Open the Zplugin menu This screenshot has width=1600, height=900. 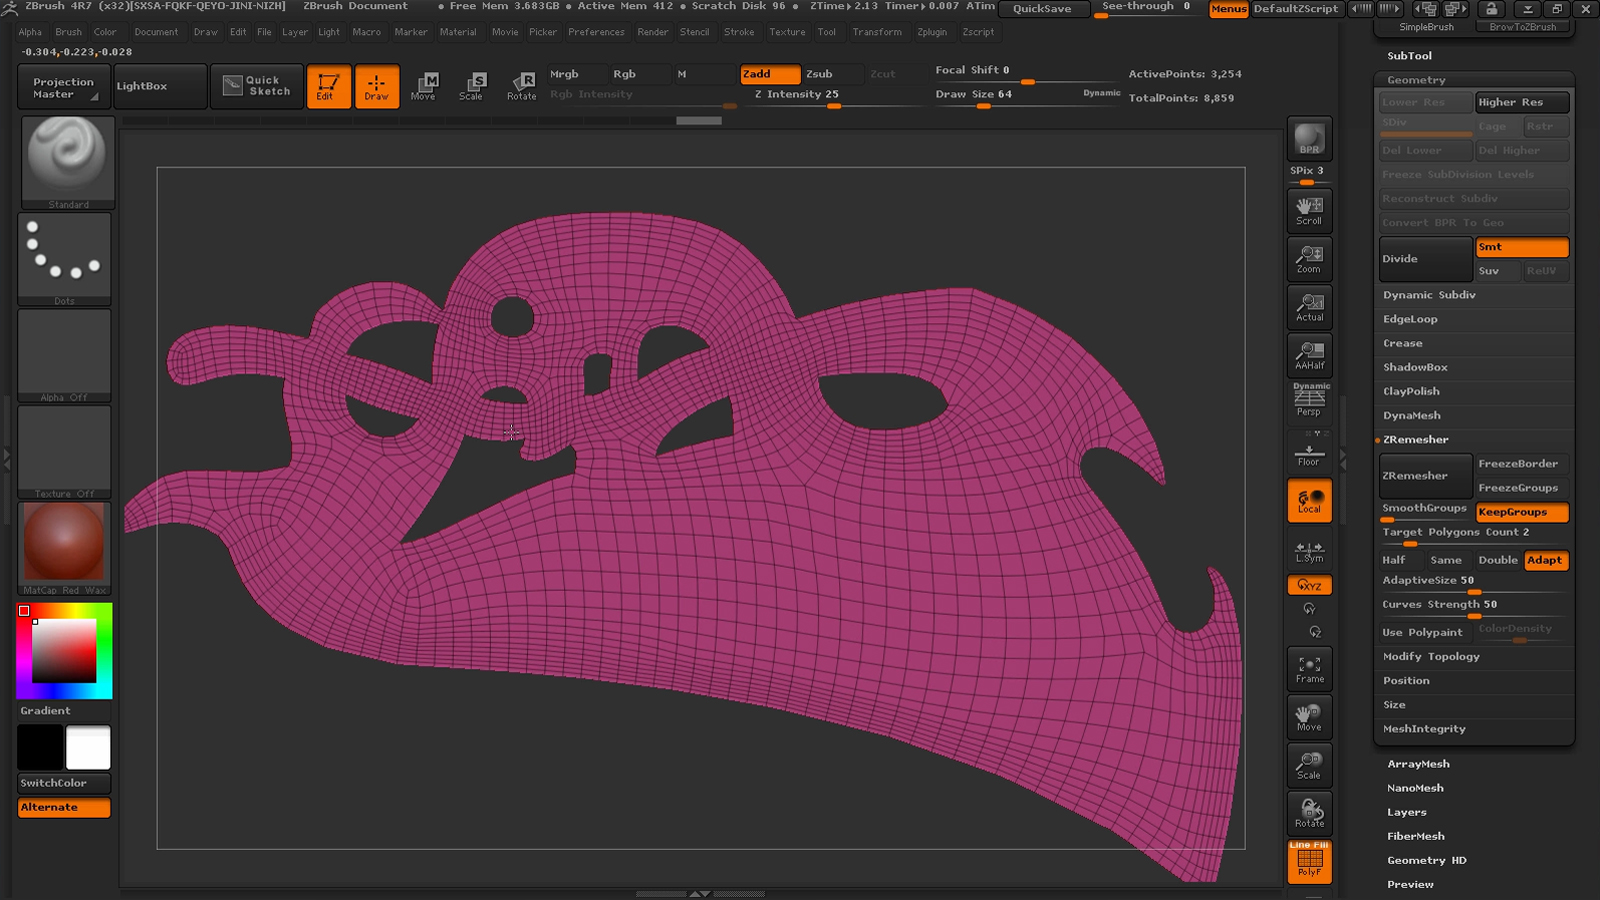pos(931,32)
